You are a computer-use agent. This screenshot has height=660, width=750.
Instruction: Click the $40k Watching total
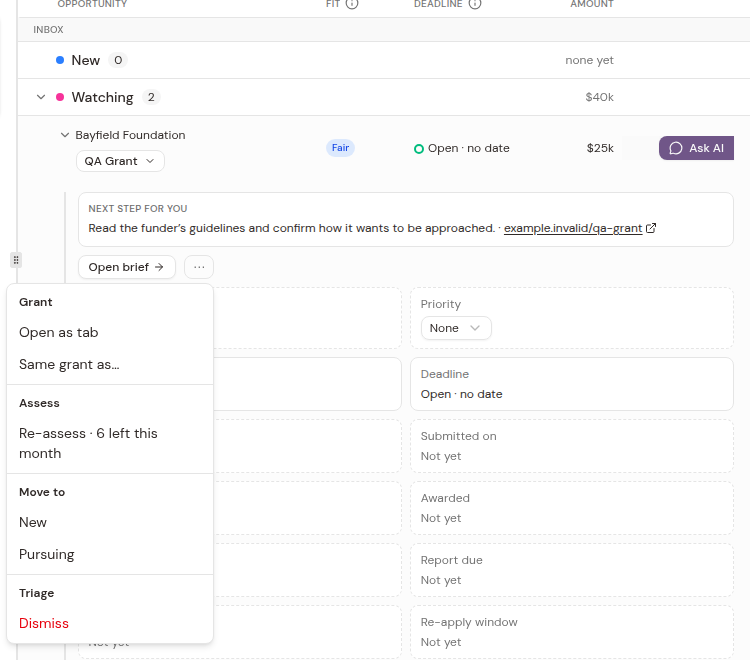coord(599,97)
